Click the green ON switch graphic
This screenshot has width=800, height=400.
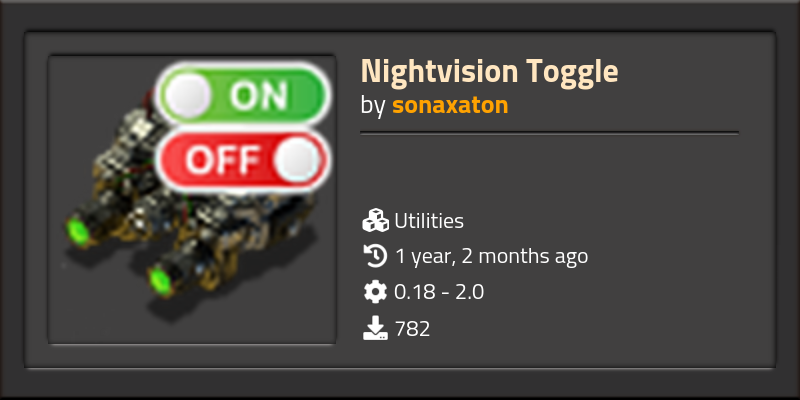point(243,94)
